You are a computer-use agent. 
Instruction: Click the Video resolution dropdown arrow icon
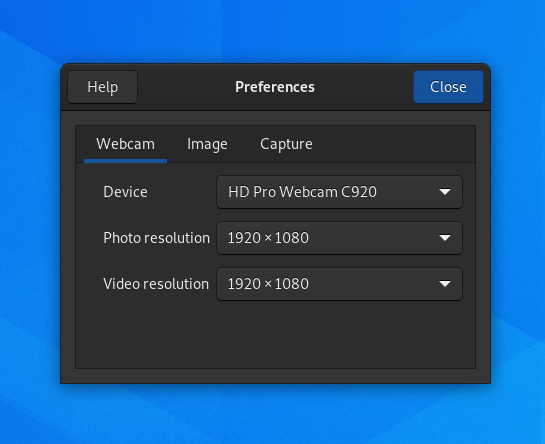[x=445, y=284]
